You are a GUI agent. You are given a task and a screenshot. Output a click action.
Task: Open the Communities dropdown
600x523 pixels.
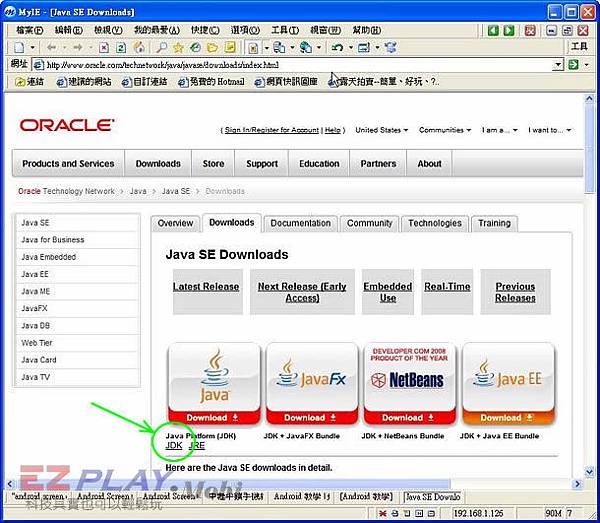445,130
